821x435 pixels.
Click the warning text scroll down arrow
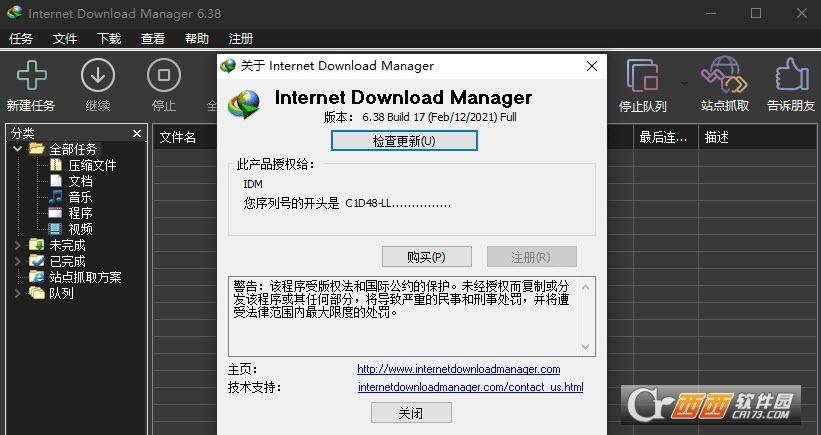[x=585, y=347]
